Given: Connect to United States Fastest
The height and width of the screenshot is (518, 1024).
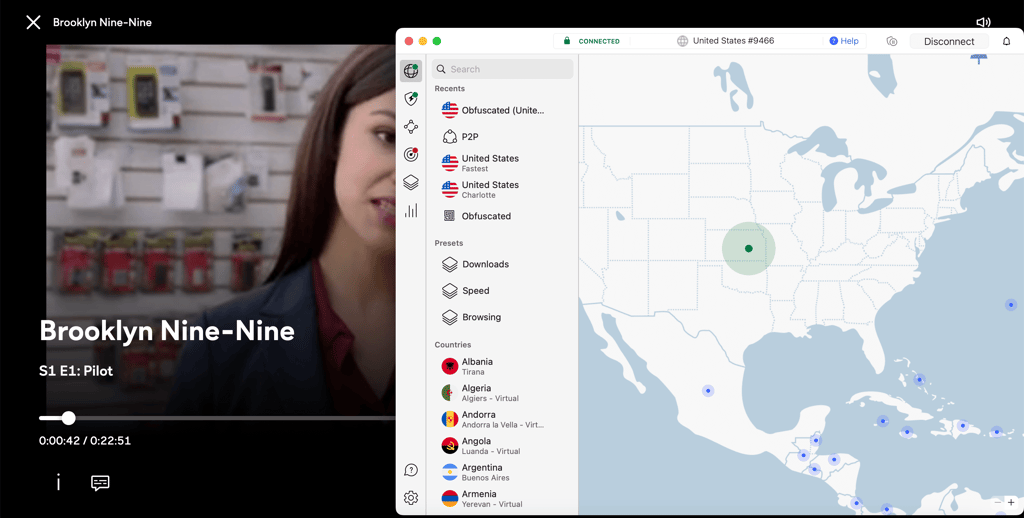Looking at the screenshot, I should 500,163.
